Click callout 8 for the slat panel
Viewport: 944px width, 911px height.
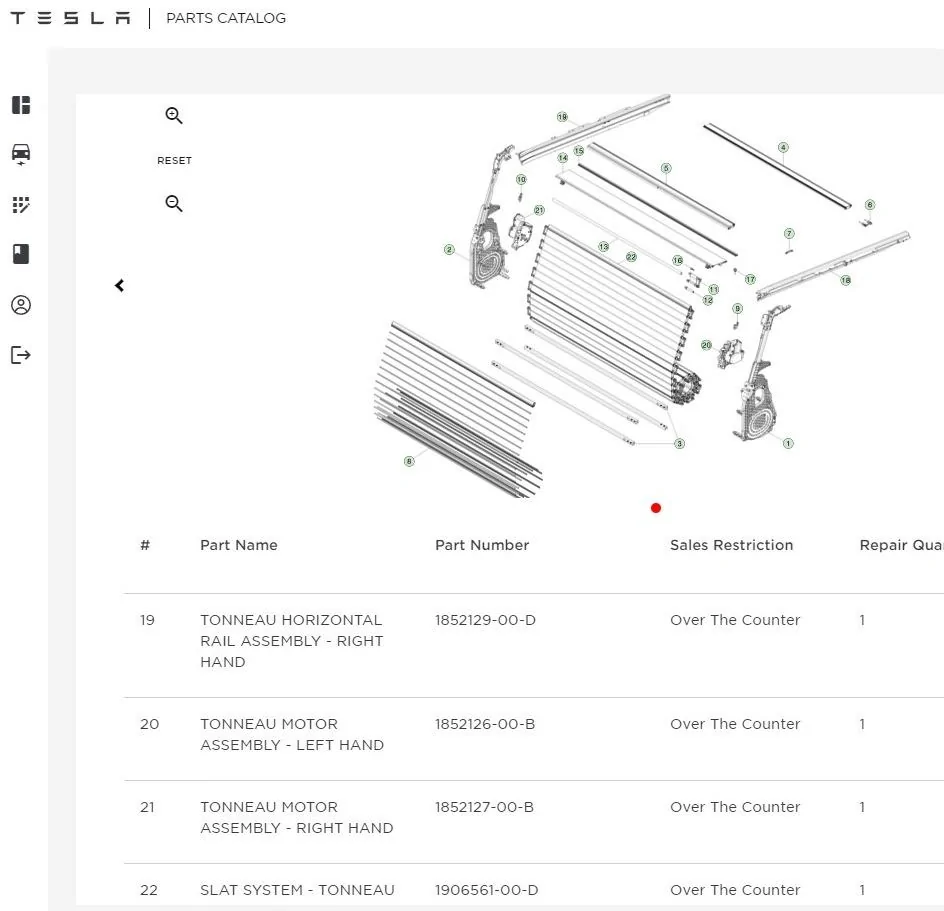(x=409, y=461)
